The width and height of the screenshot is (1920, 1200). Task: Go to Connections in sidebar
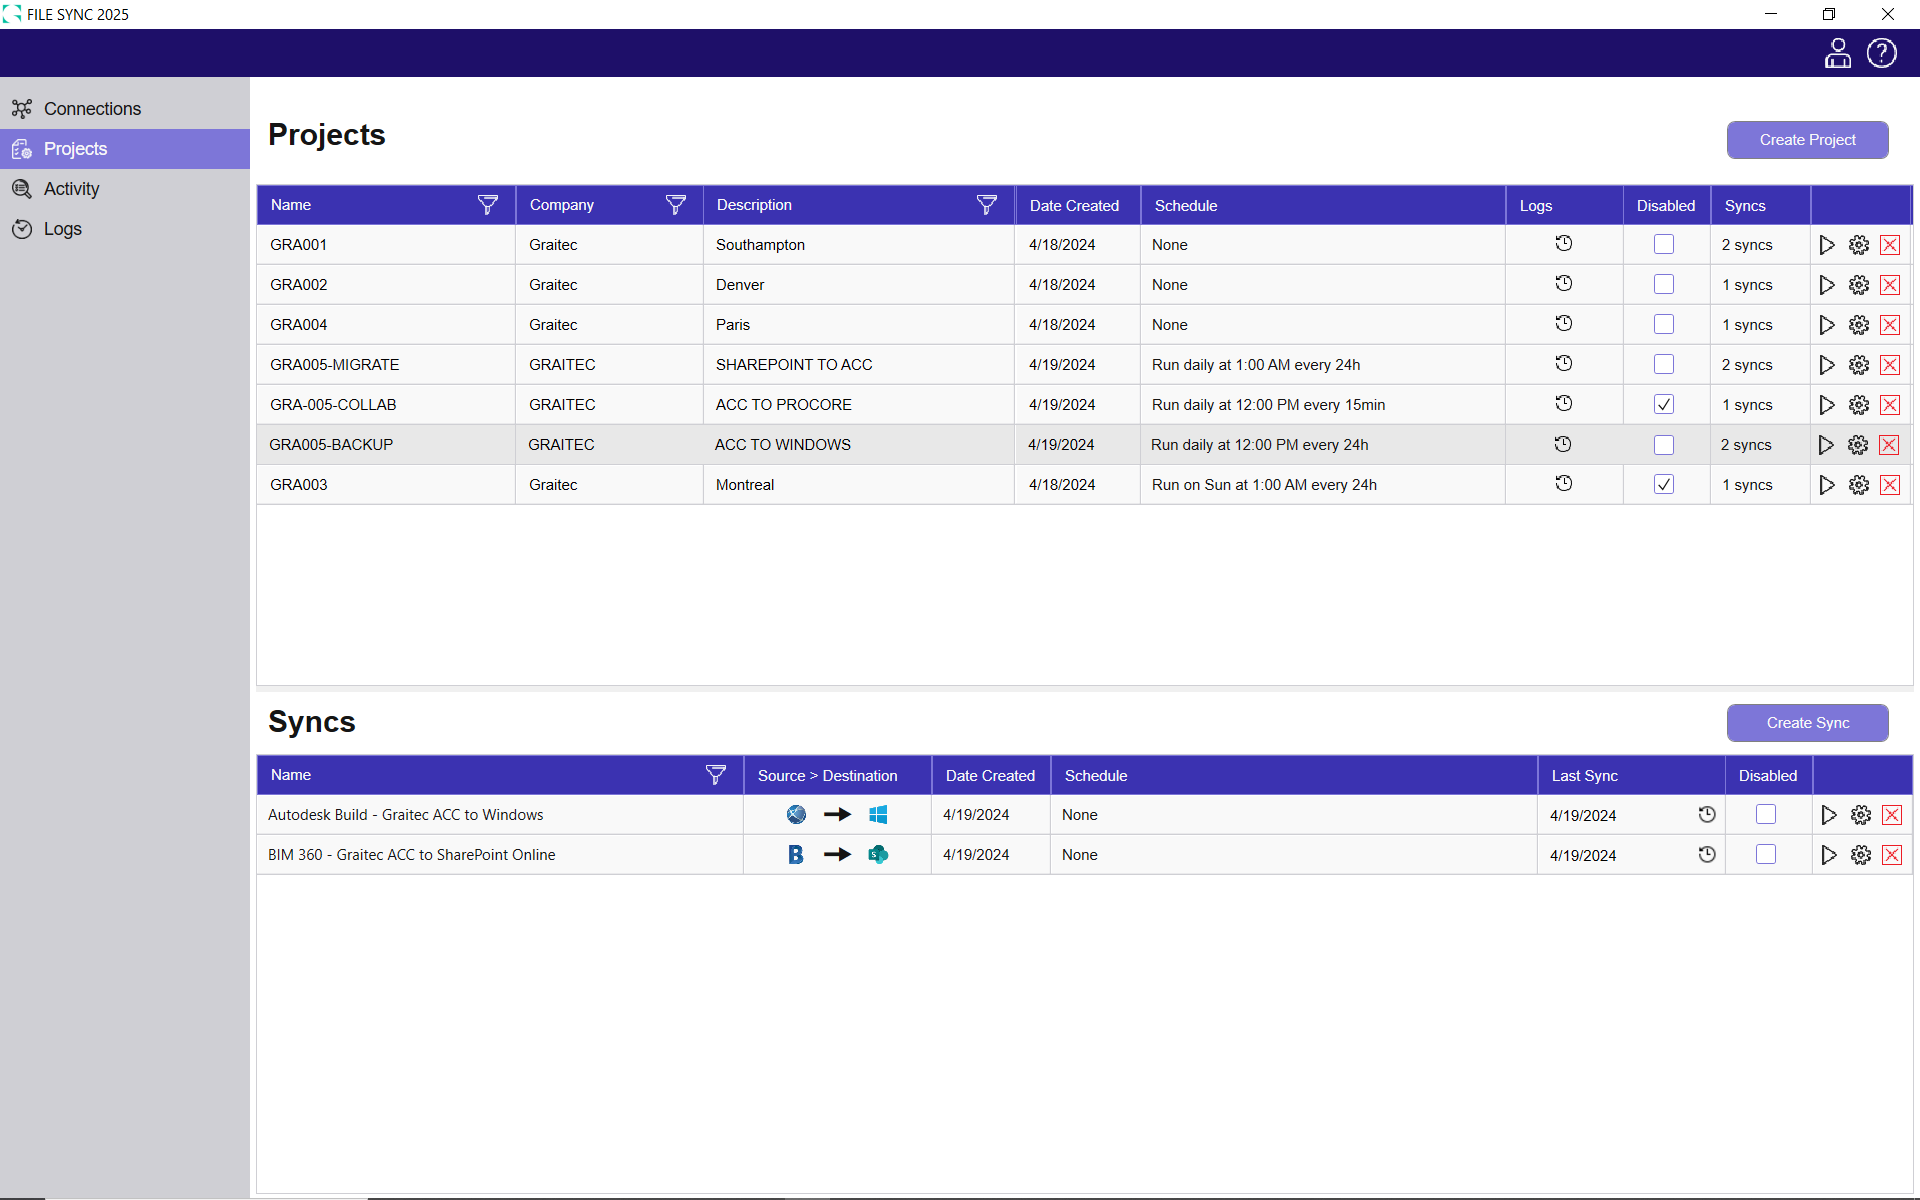click(92, 109)
